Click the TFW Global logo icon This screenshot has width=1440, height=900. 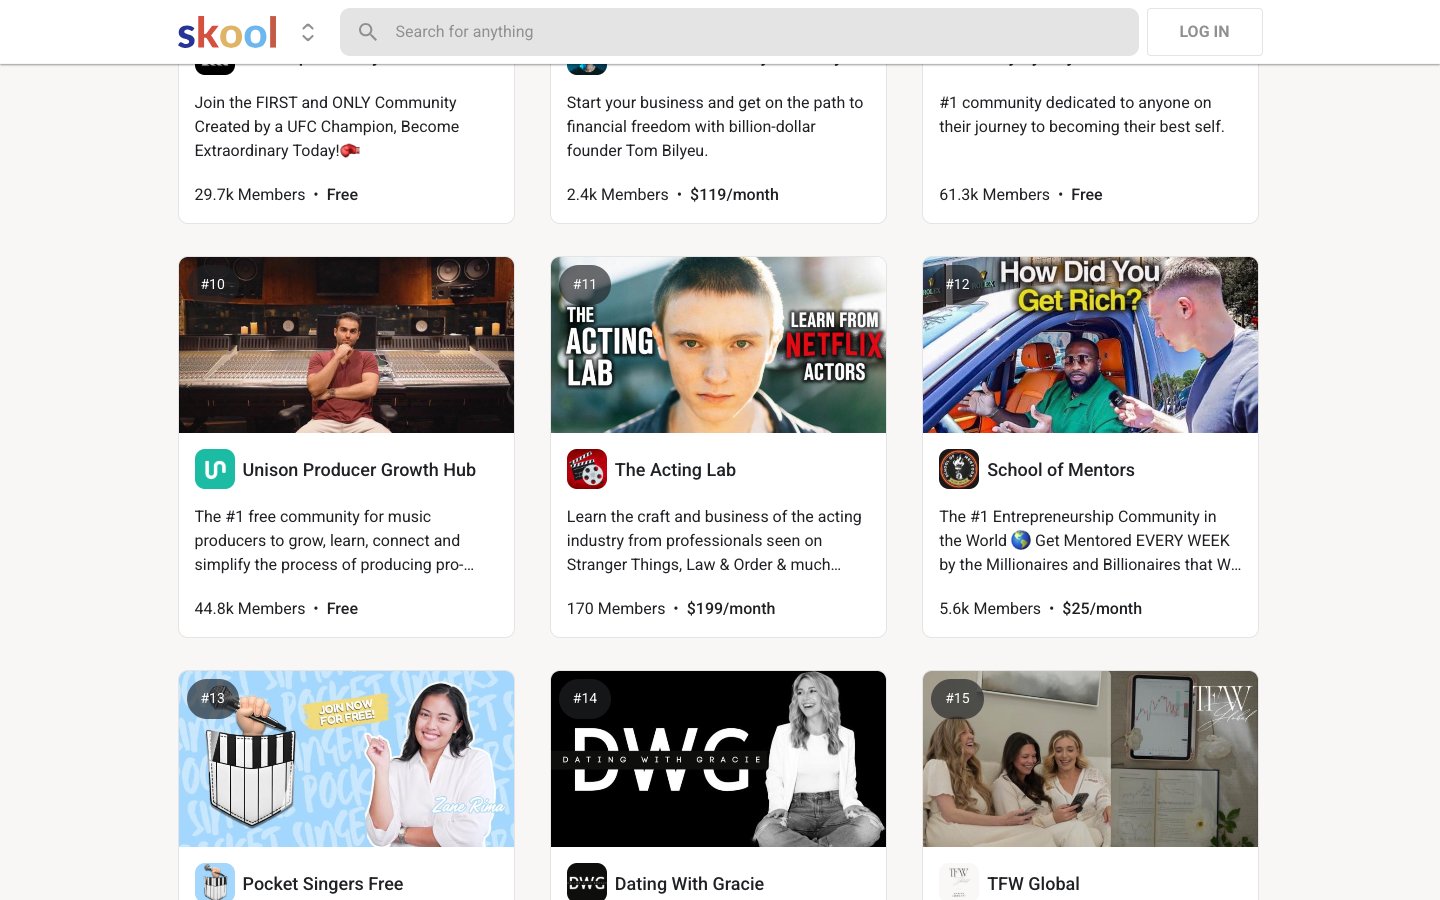click(958, 882)
